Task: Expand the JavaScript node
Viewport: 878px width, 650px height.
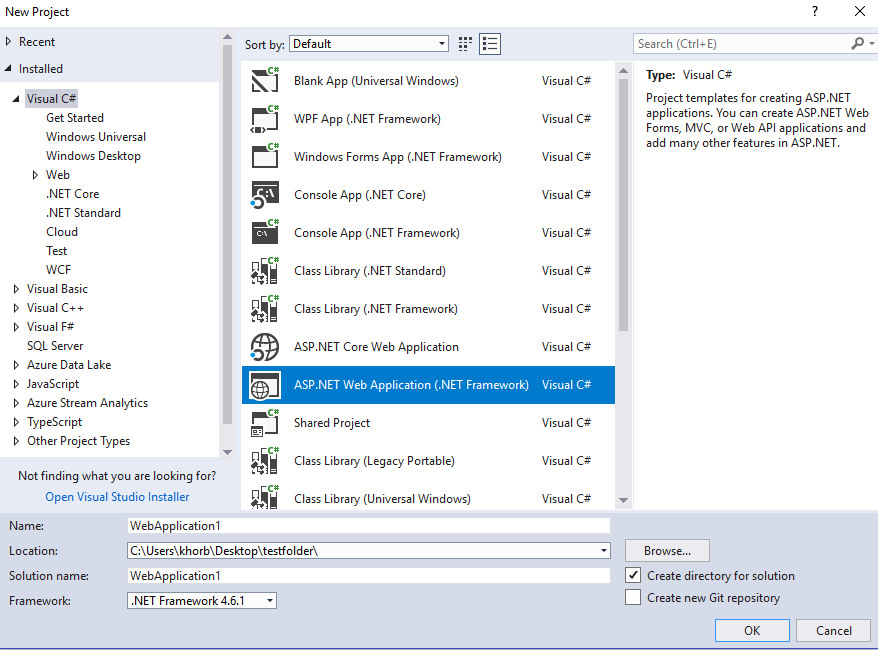Action: (16, 384)
